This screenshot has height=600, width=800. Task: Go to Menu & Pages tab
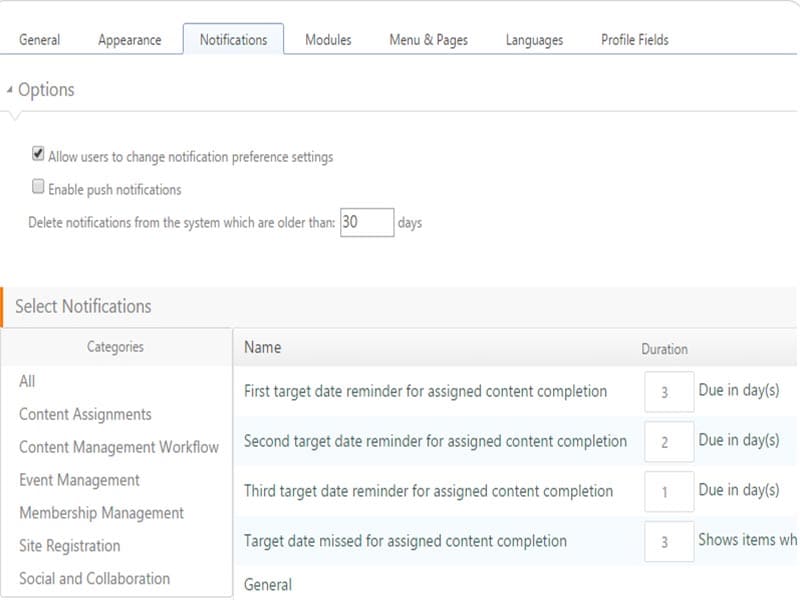point(428,40)
